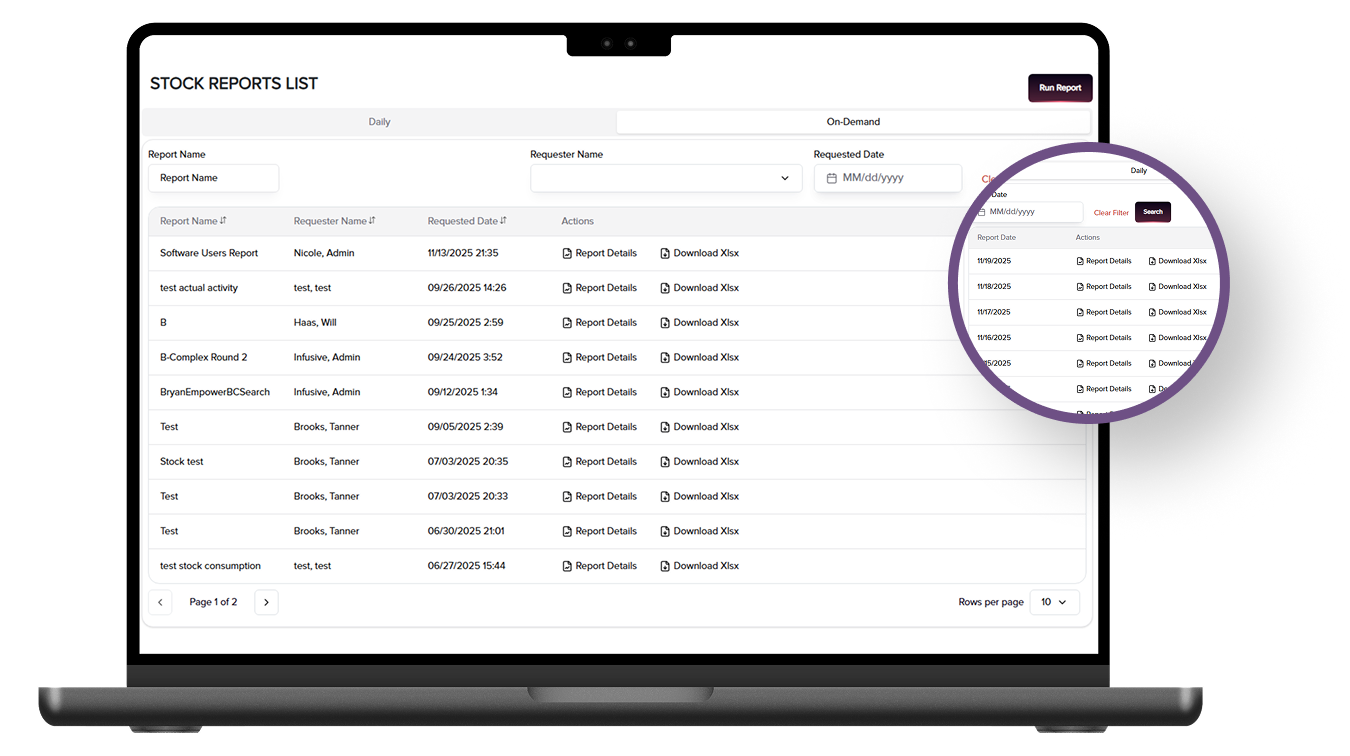Screen dimensions: 1350x756
Task: Click Report Details icon in 06/30/2025 21:01 row
Action: (567, 531)
